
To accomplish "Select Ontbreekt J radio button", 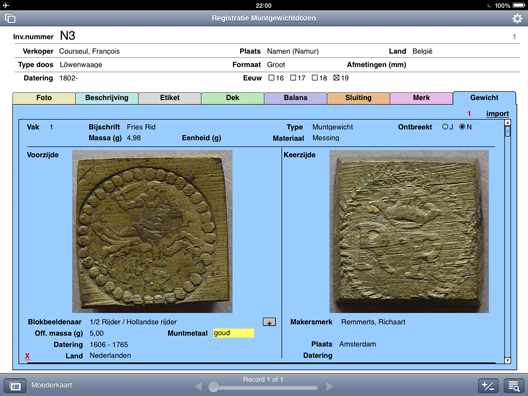I will pyautogui.click(x=445, y=127).
